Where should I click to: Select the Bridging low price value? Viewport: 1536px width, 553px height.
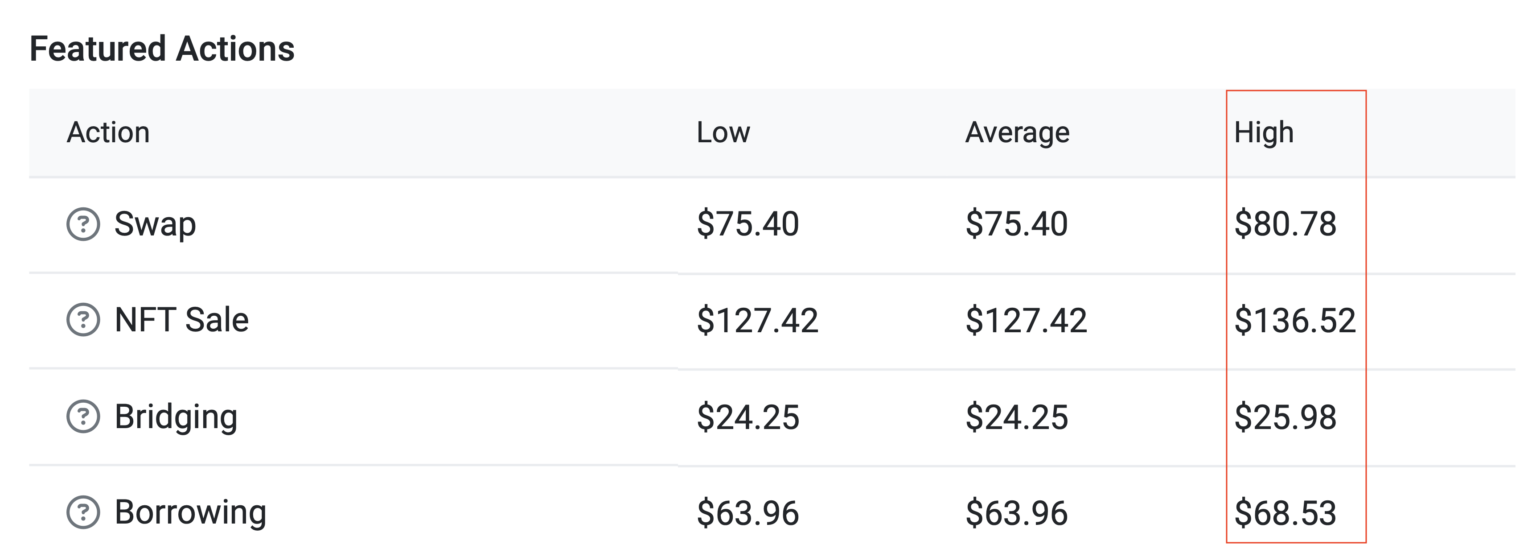point(748,417)
